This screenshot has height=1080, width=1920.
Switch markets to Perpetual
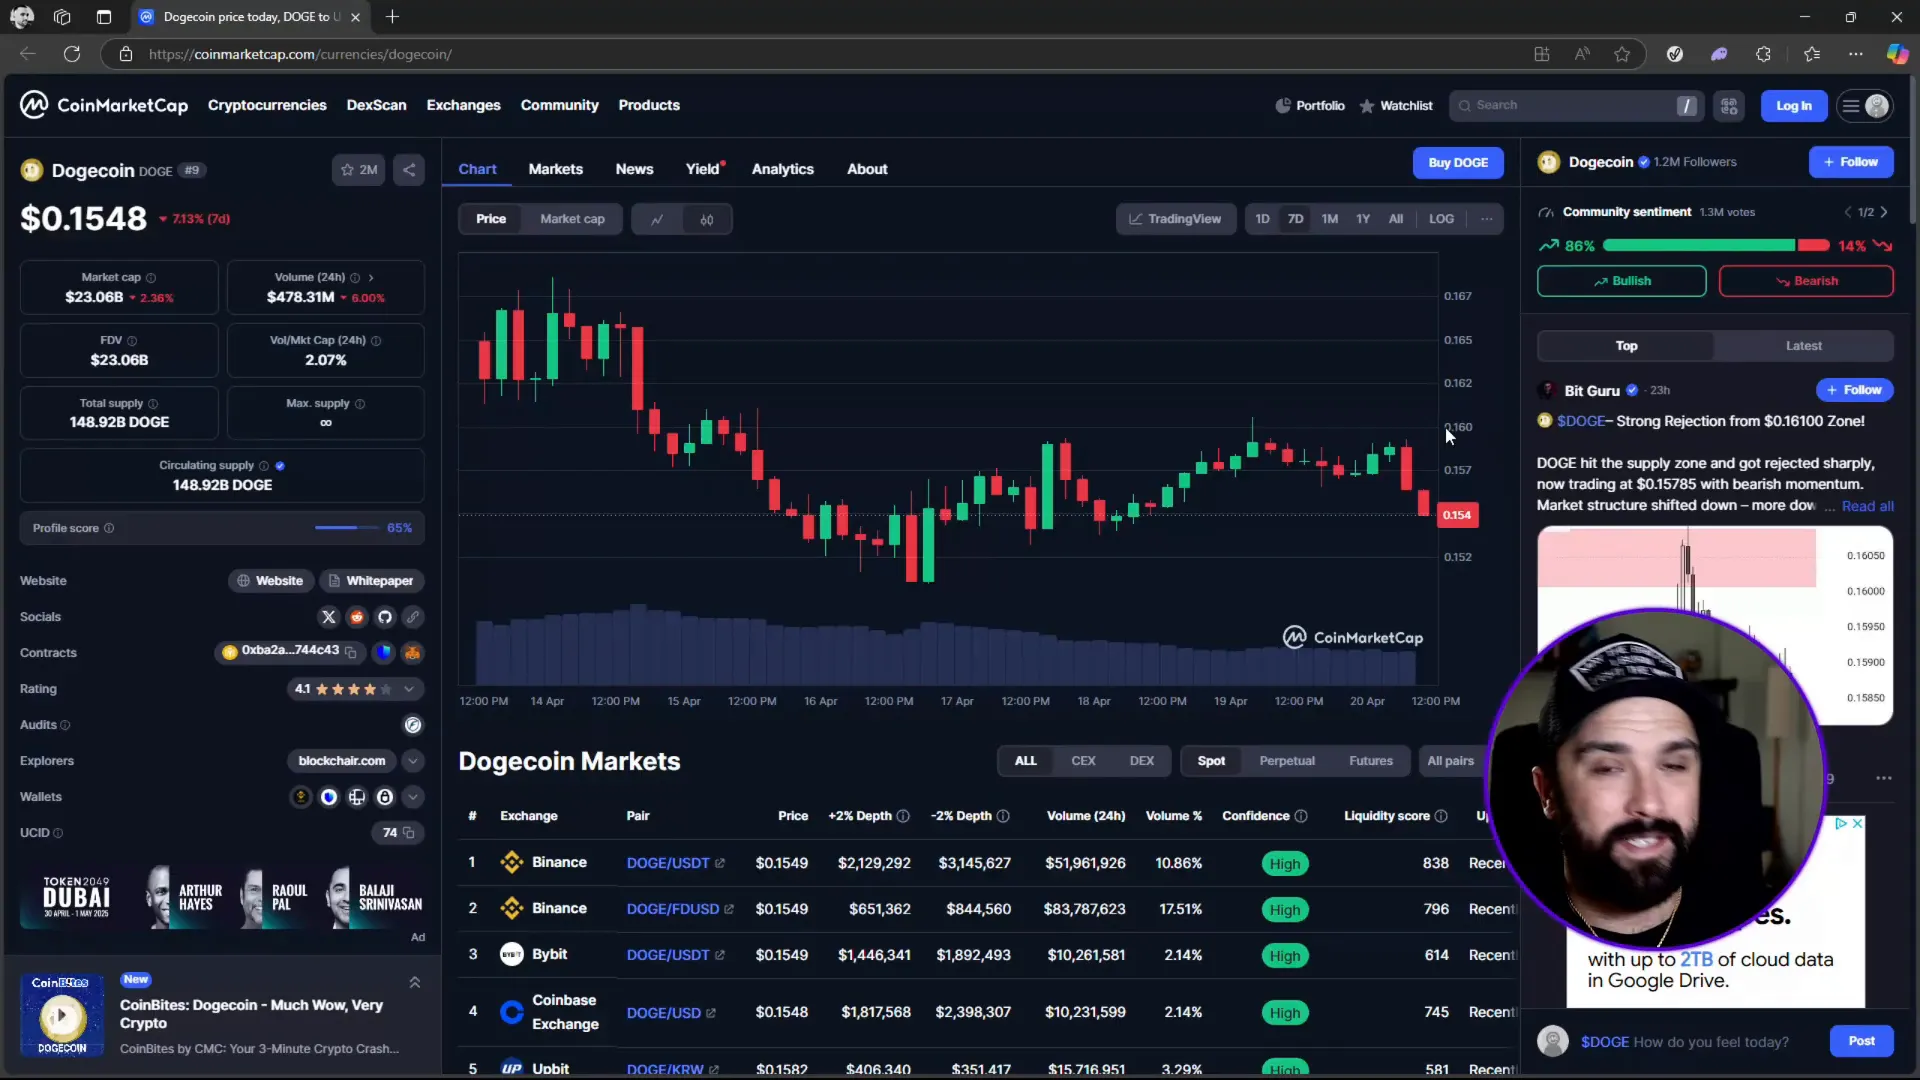(1287, 761)
